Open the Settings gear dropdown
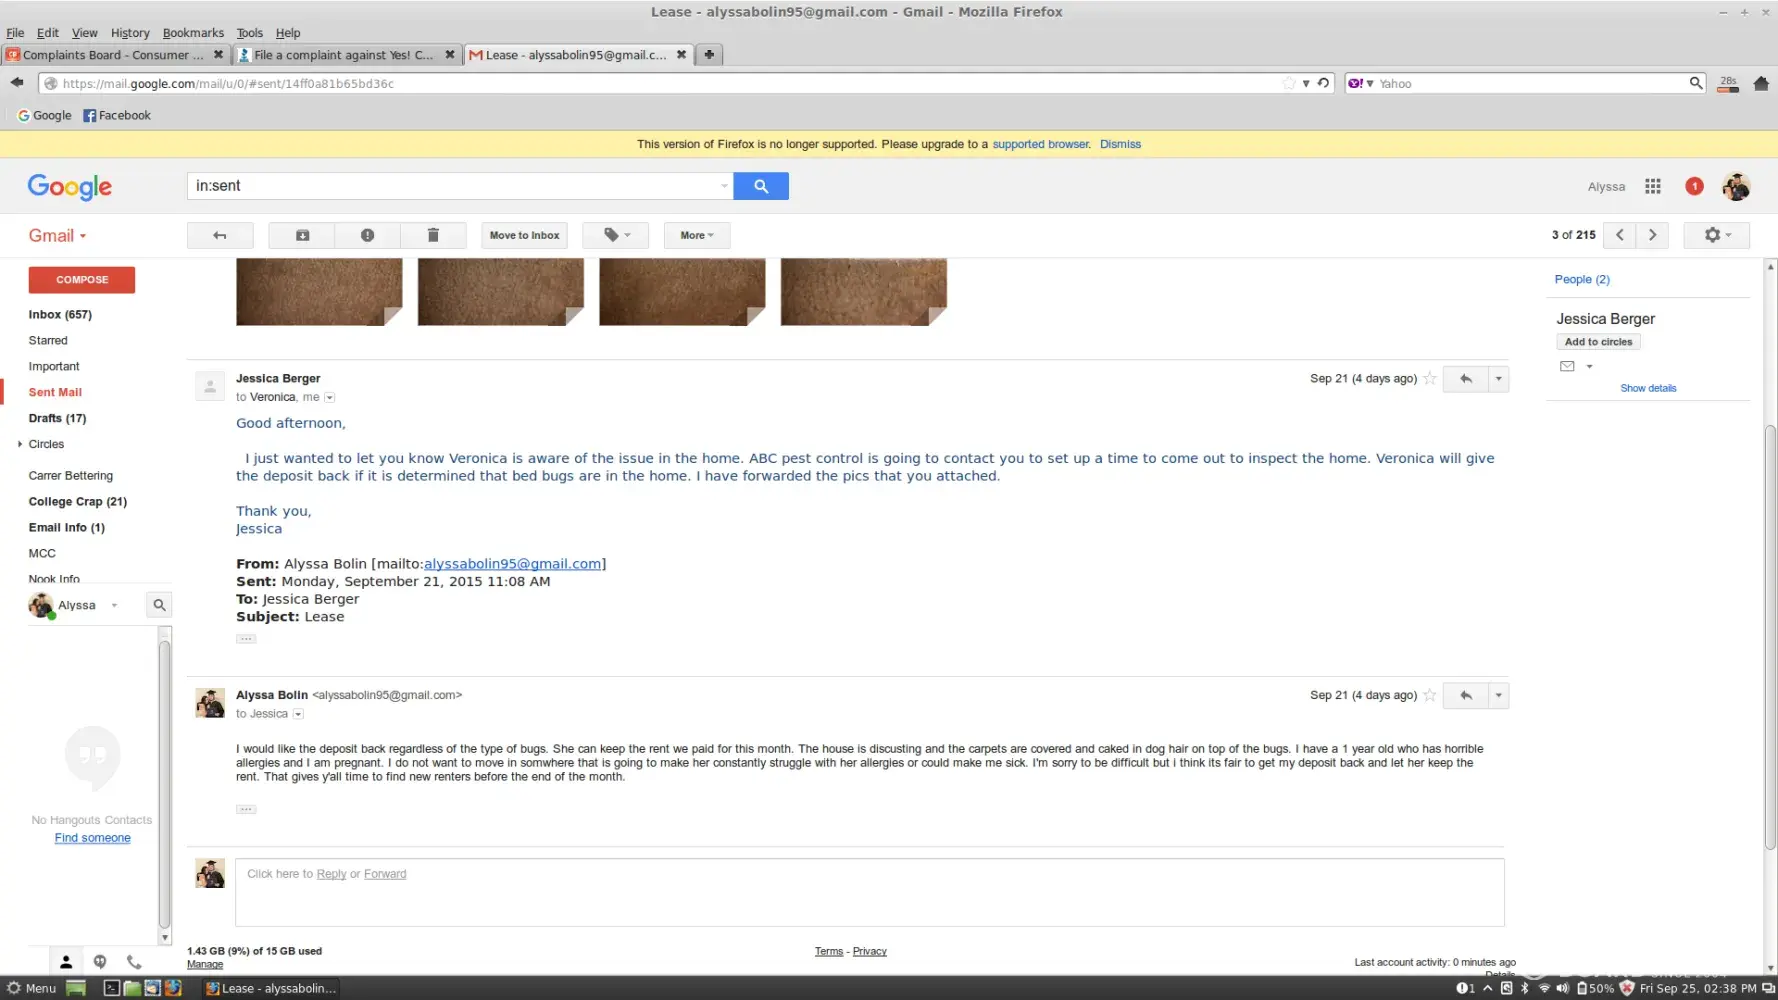 [x=1716, y=235]
